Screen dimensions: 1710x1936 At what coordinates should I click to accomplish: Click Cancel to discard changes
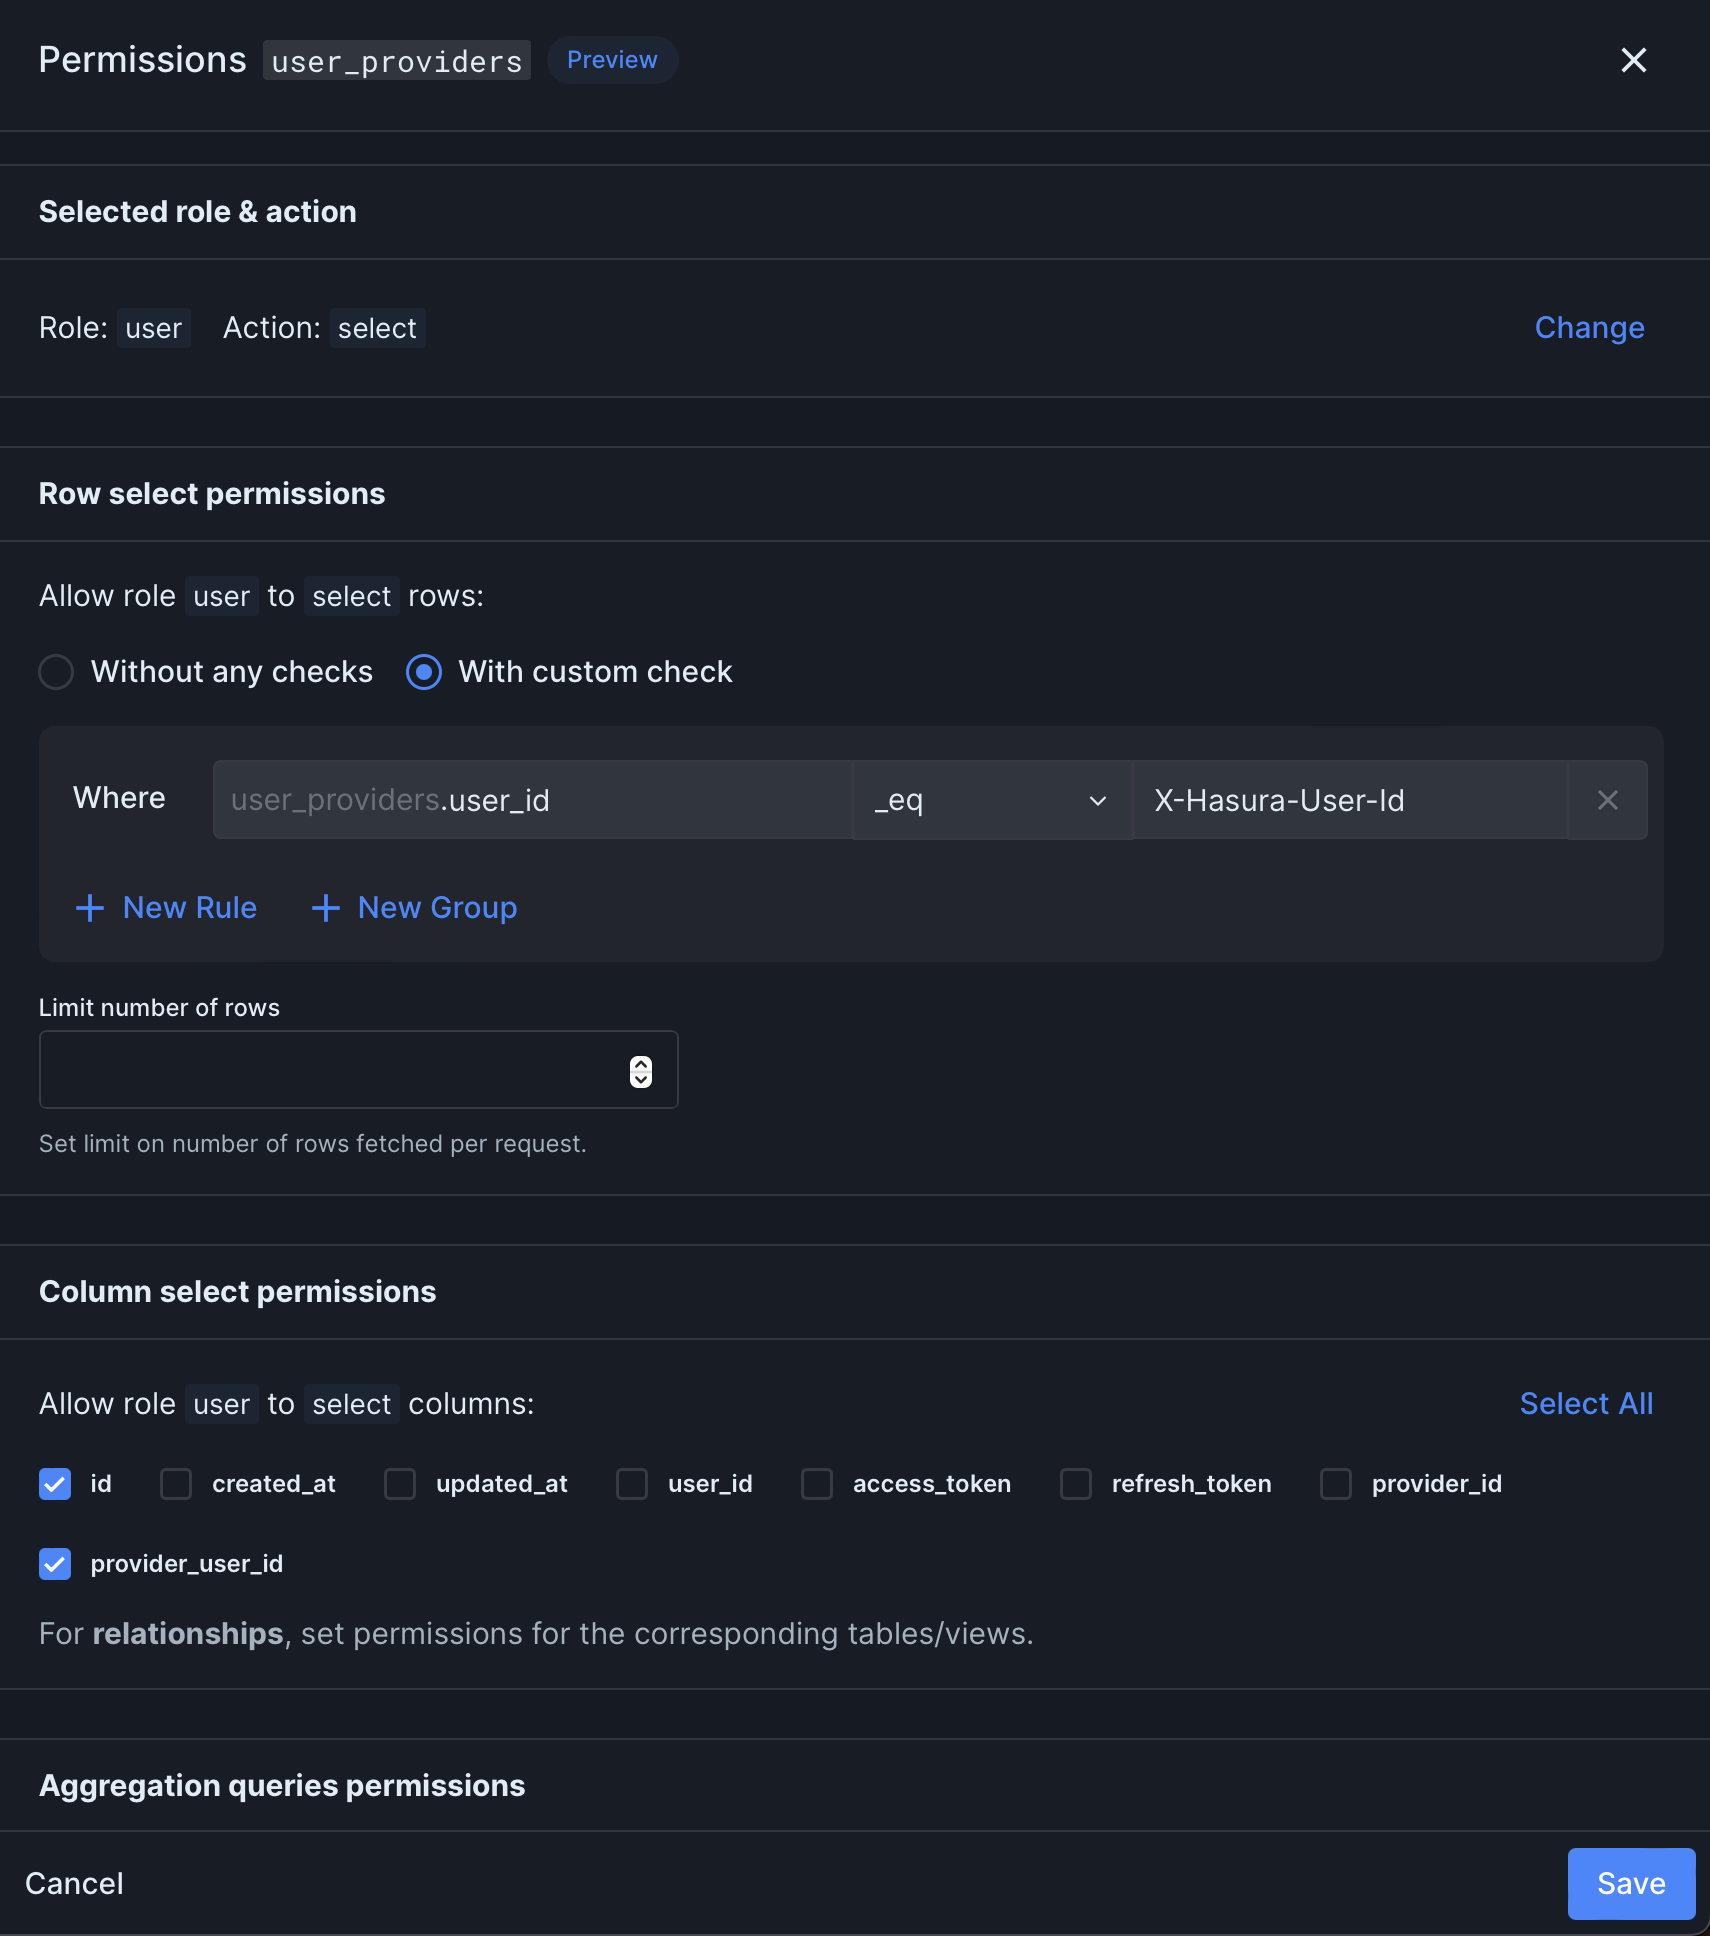(74, 1883)
